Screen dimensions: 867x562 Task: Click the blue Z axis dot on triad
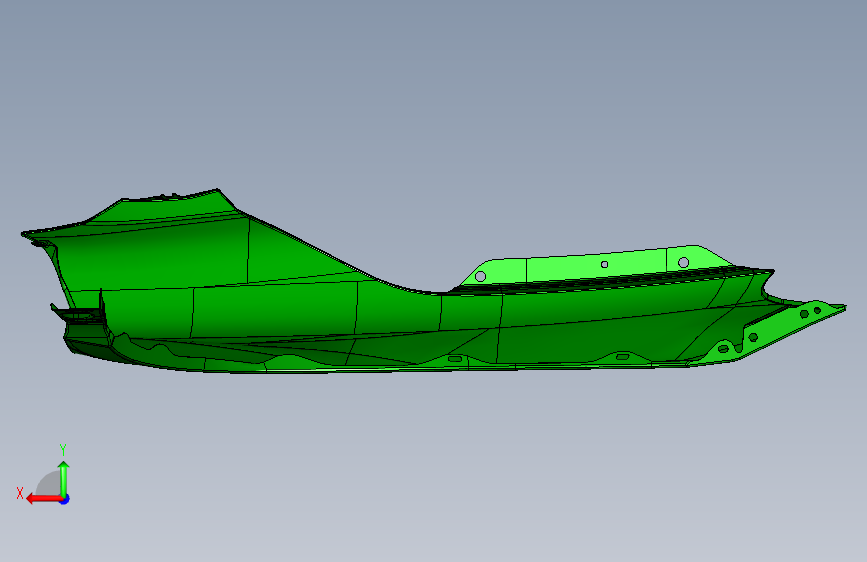(65, 499)
